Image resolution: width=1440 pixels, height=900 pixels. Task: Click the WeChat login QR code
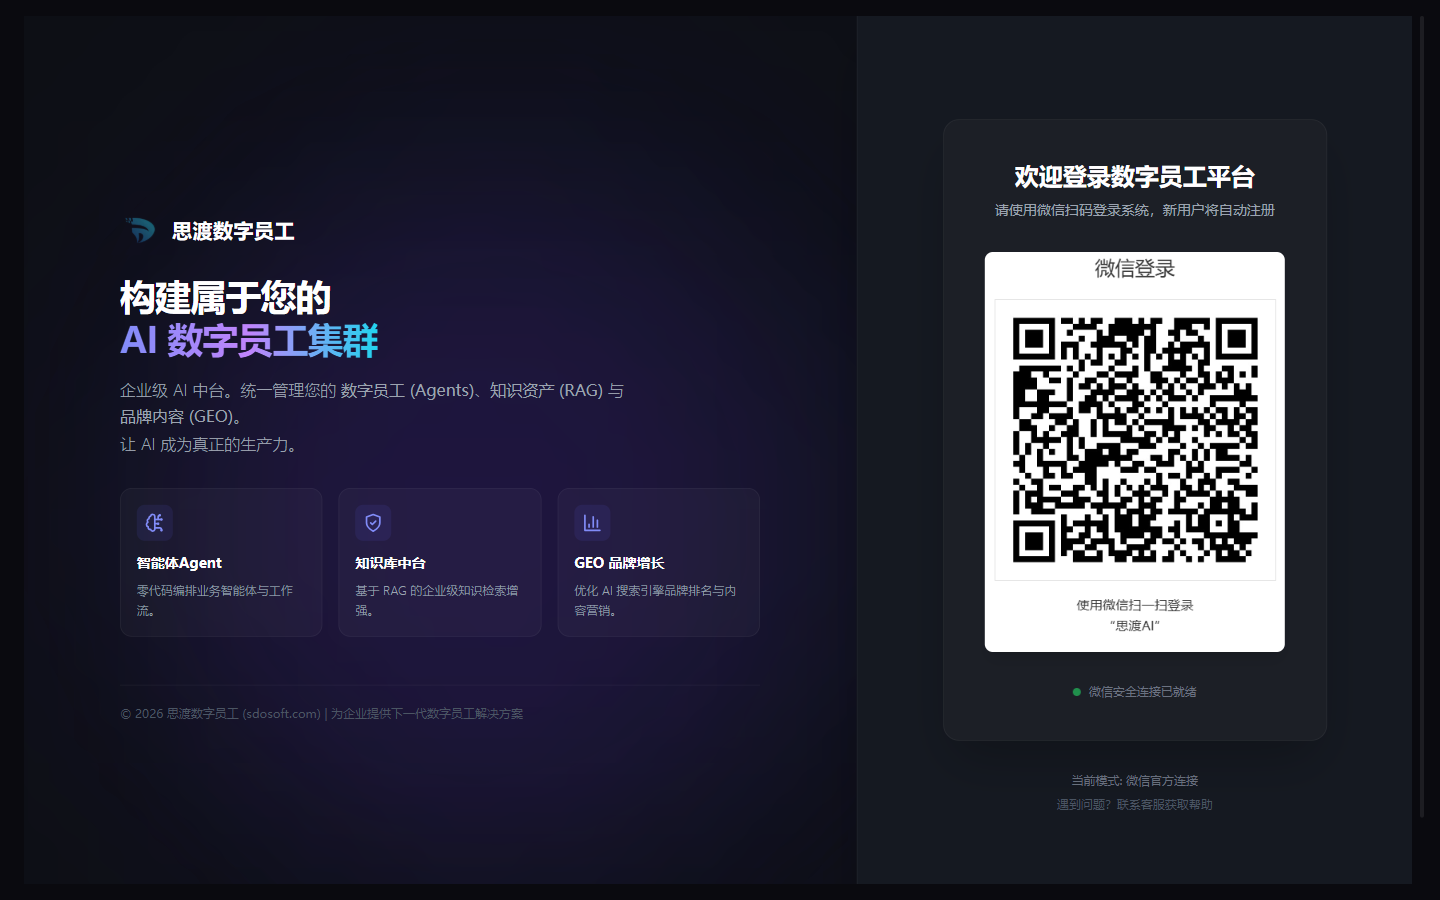1135,440
